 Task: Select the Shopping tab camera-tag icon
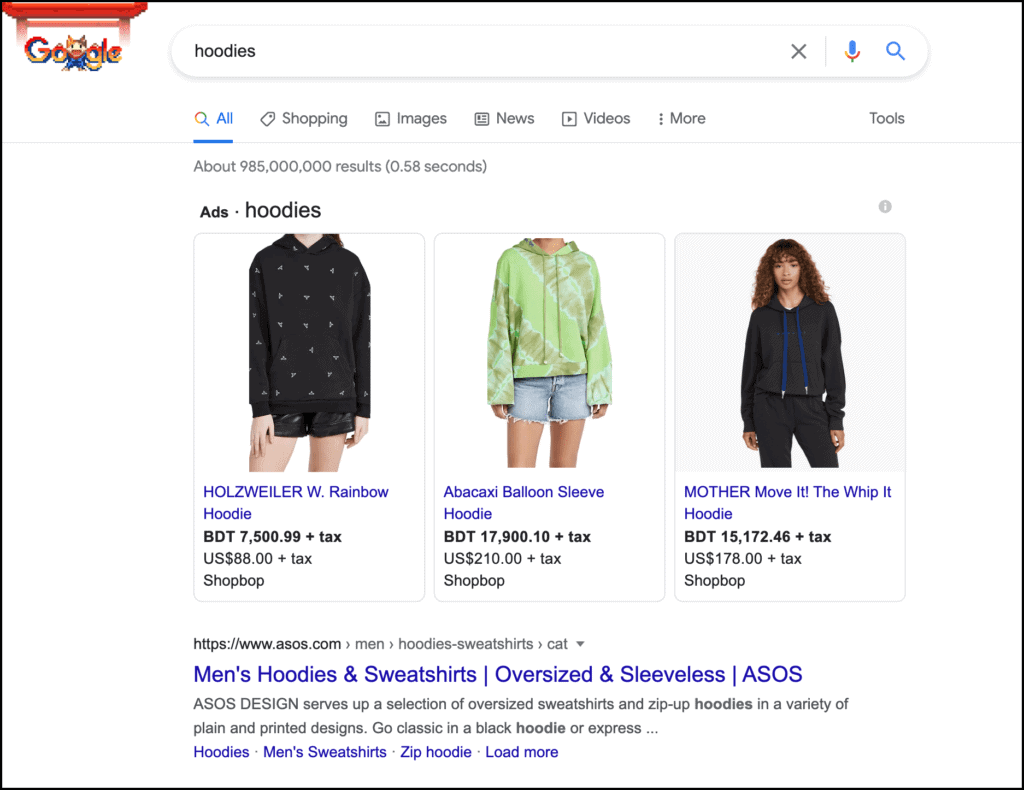(268, 118)
